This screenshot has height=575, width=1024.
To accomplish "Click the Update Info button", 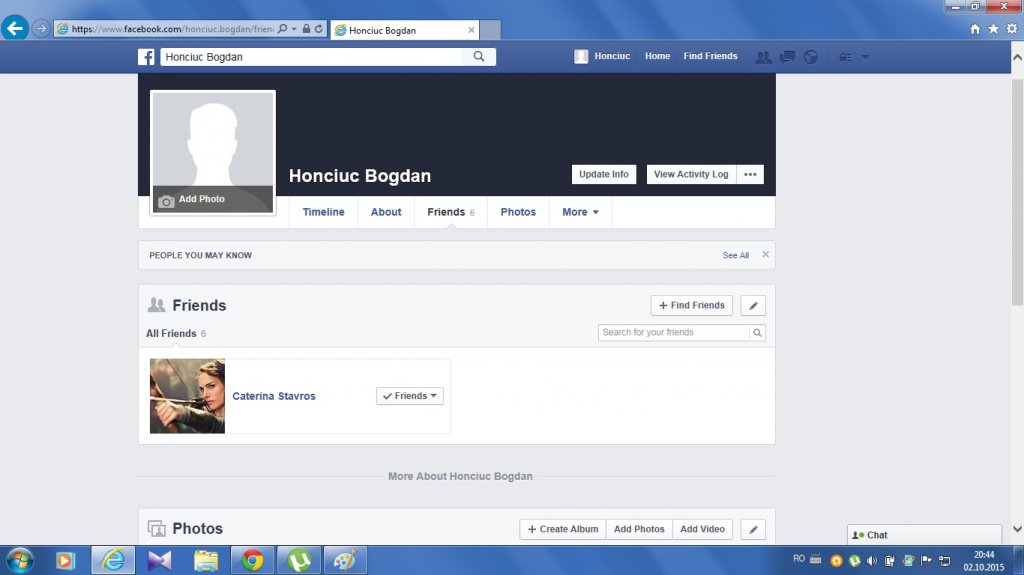I will coord(603,174).
